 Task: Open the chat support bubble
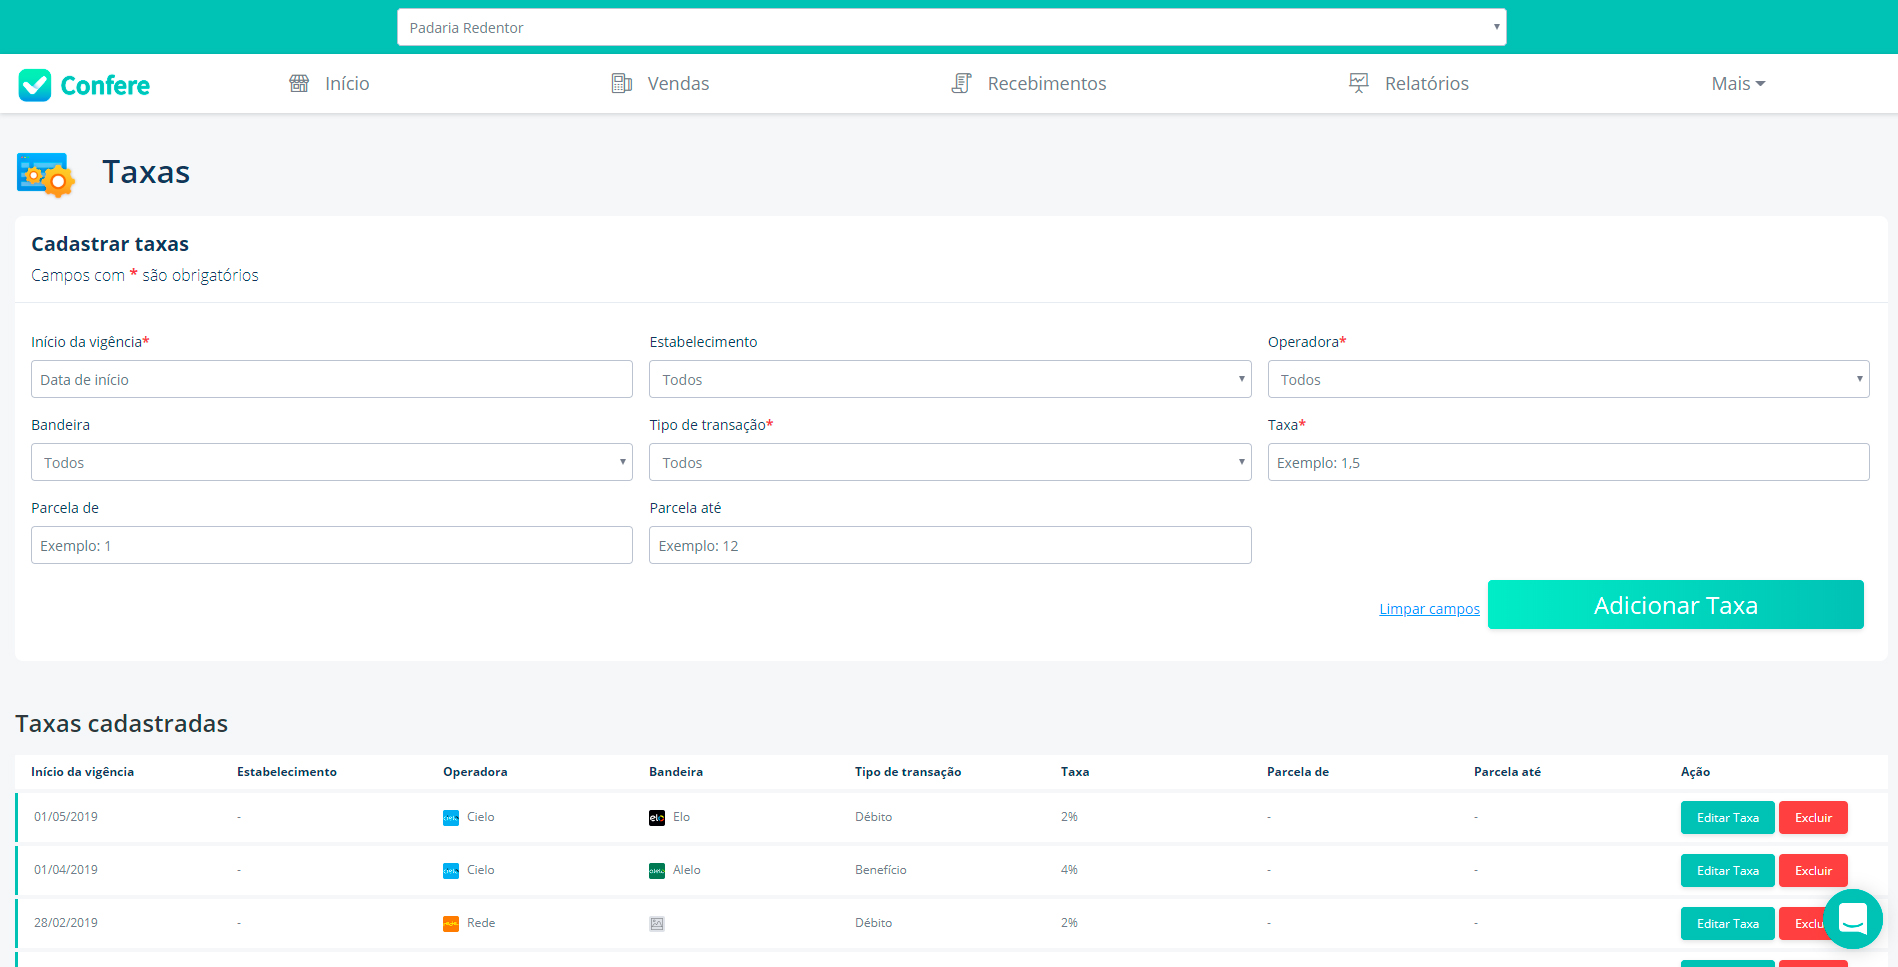[x=1852, y=918]
